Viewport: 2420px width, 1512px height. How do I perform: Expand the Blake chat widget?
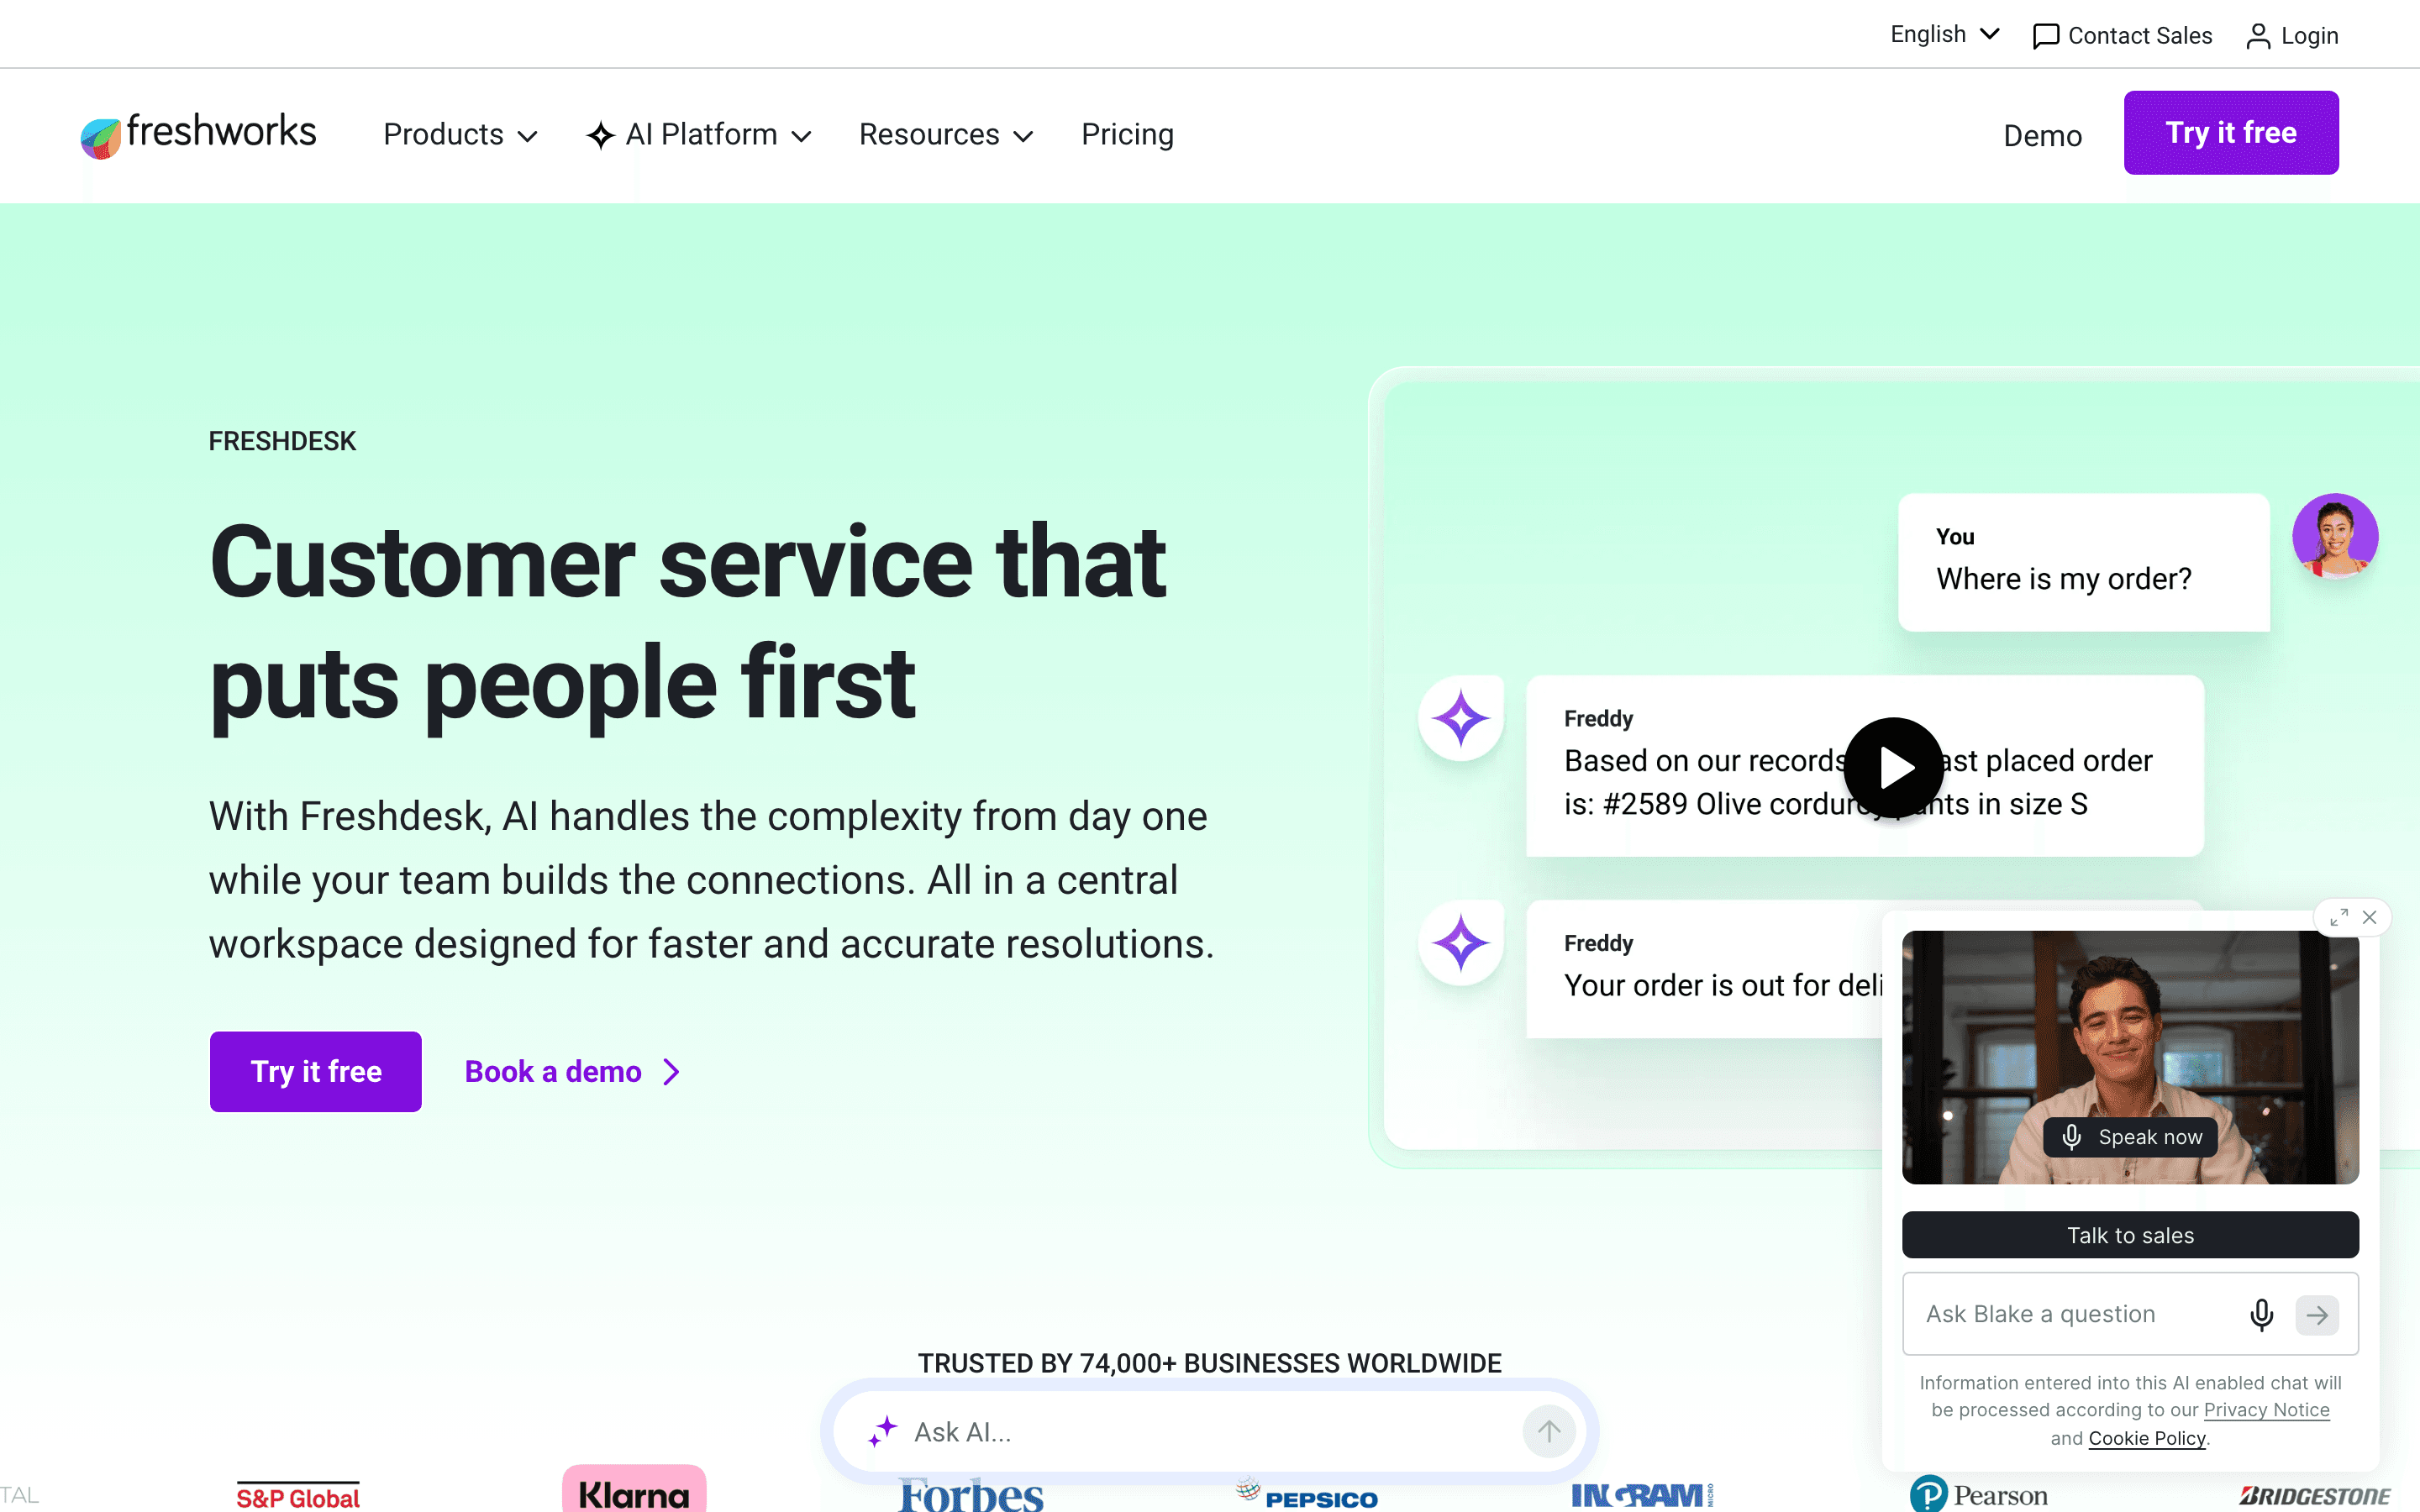tap(2339, 917)
